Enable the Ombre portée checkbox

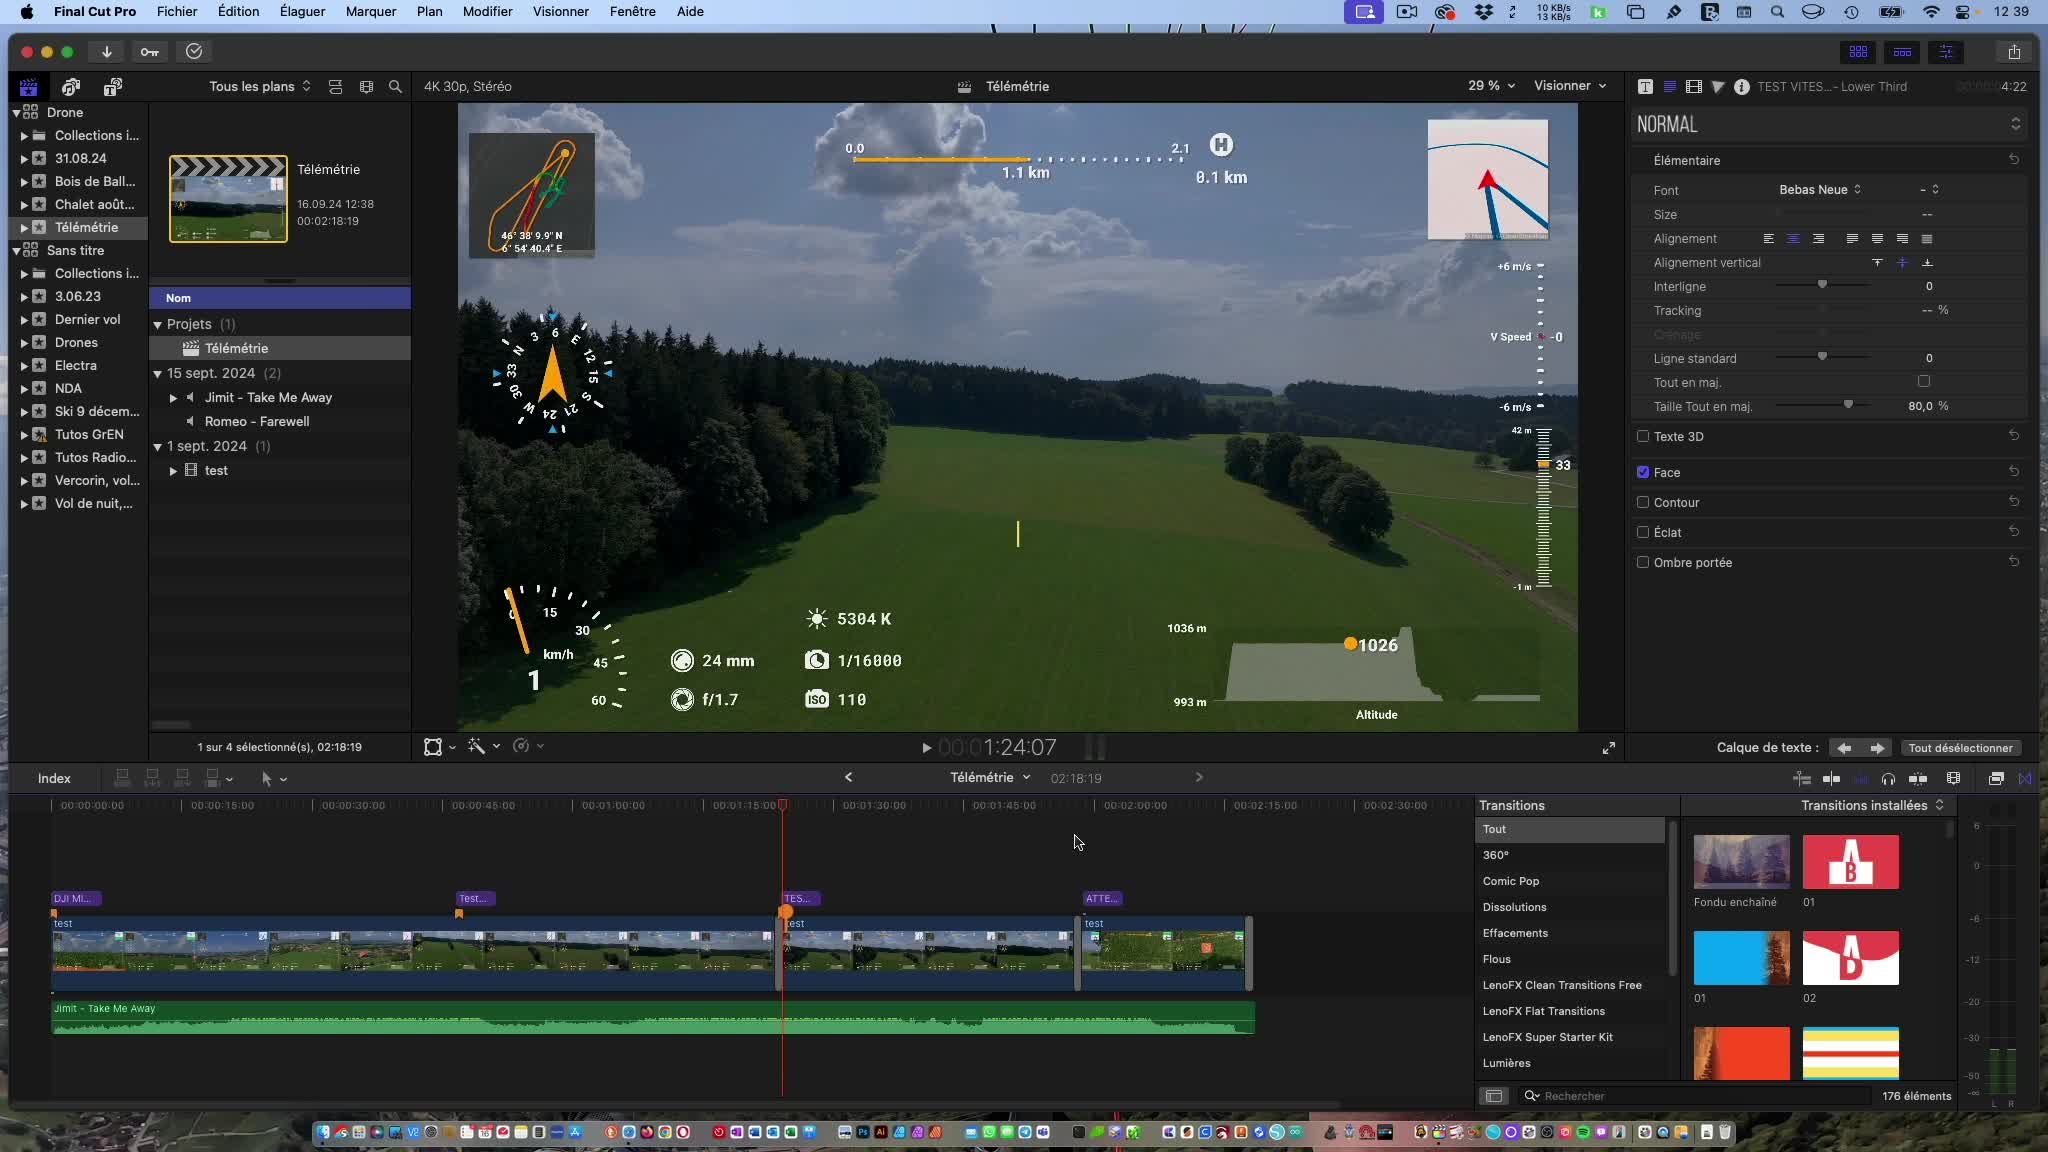point(1643,562)
